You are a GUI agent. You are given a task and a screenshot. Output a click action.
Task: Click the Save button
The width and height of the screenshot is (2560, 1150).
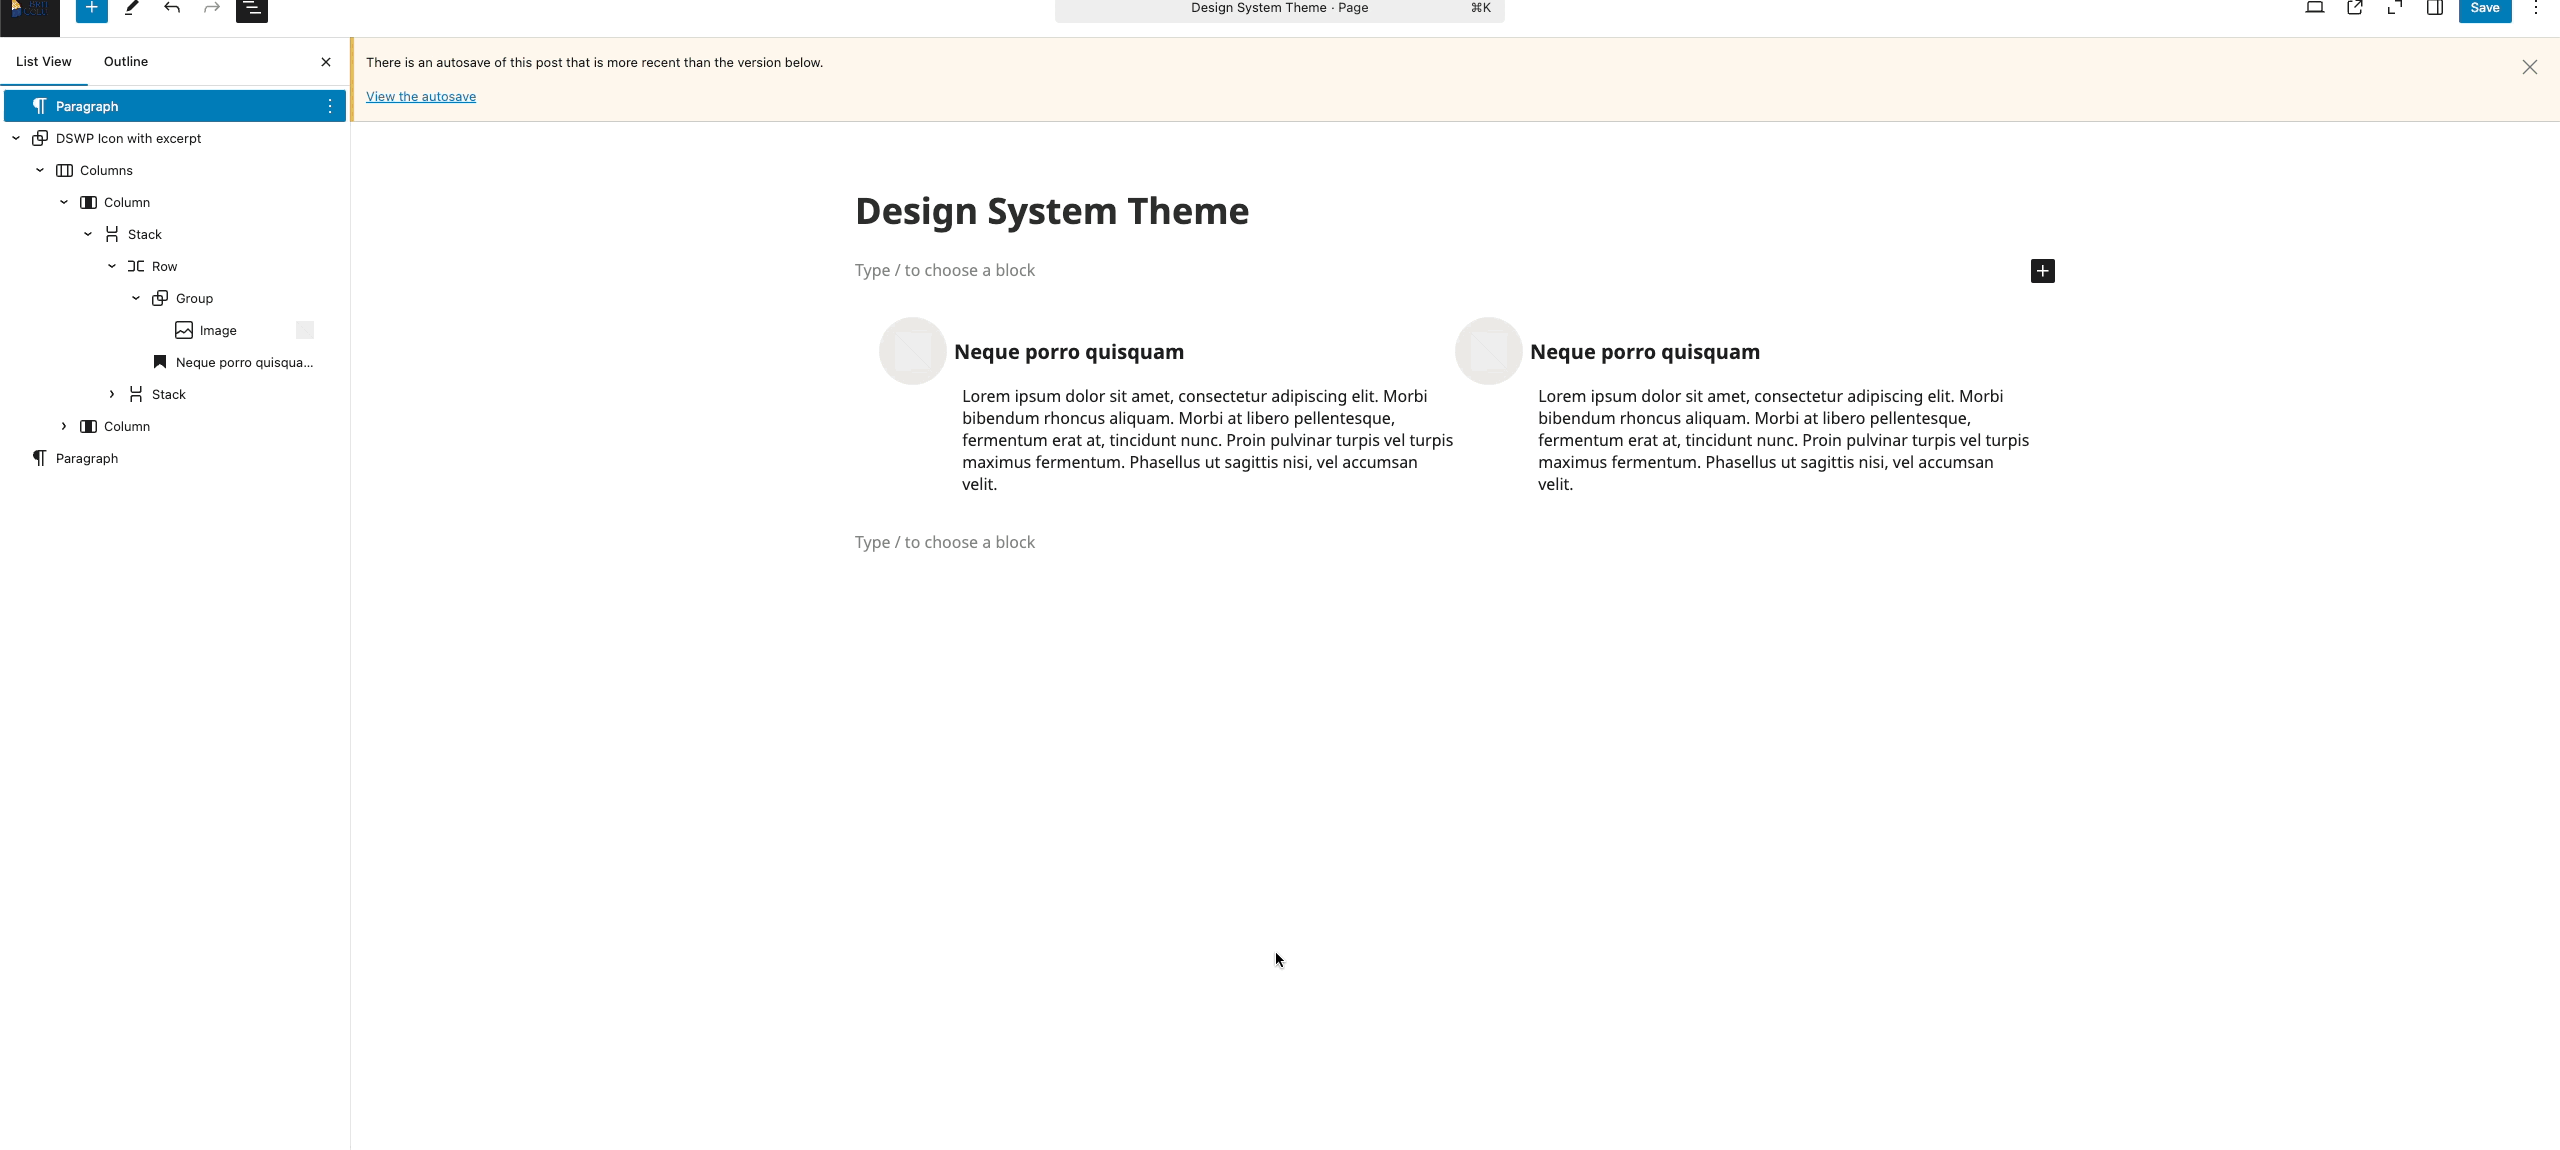(2485, 8)
